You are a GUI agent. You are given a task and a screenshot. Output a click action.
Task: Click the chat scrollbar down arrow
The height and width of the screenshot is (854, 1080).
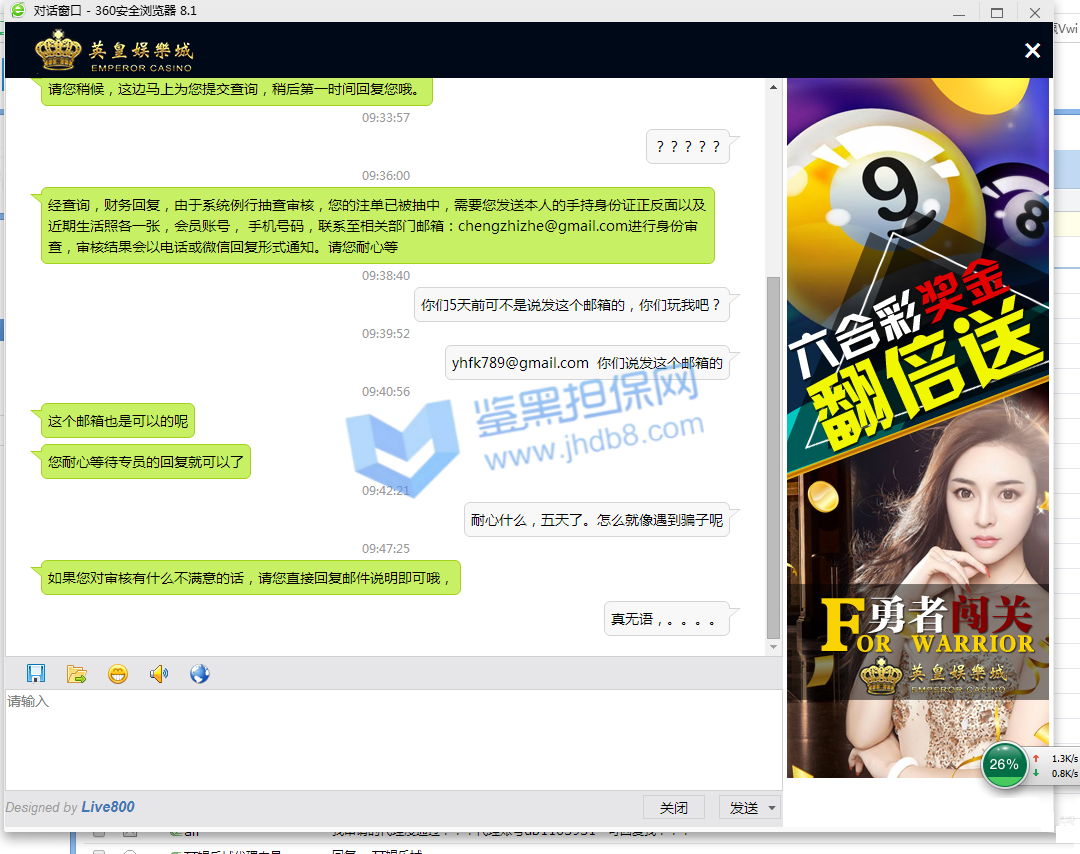773,647
